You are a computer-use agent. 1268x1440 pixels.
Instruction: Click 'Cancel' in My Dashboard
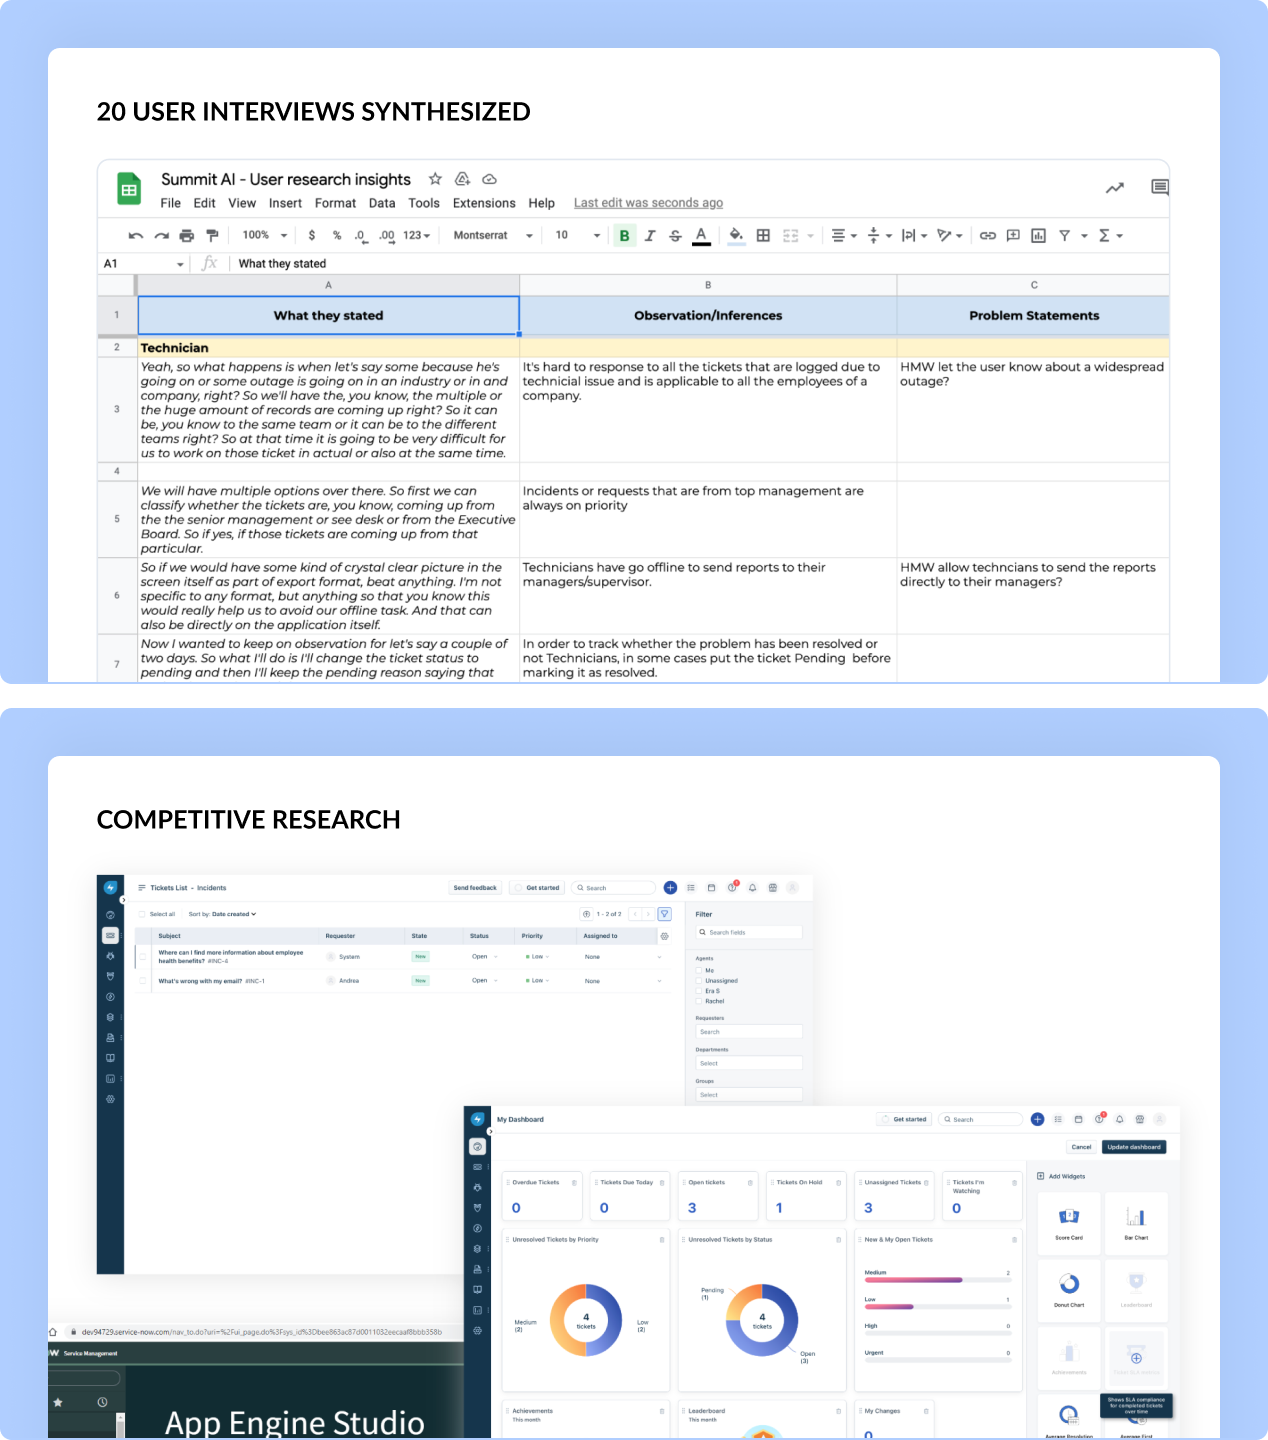tap(1081, 1147)
